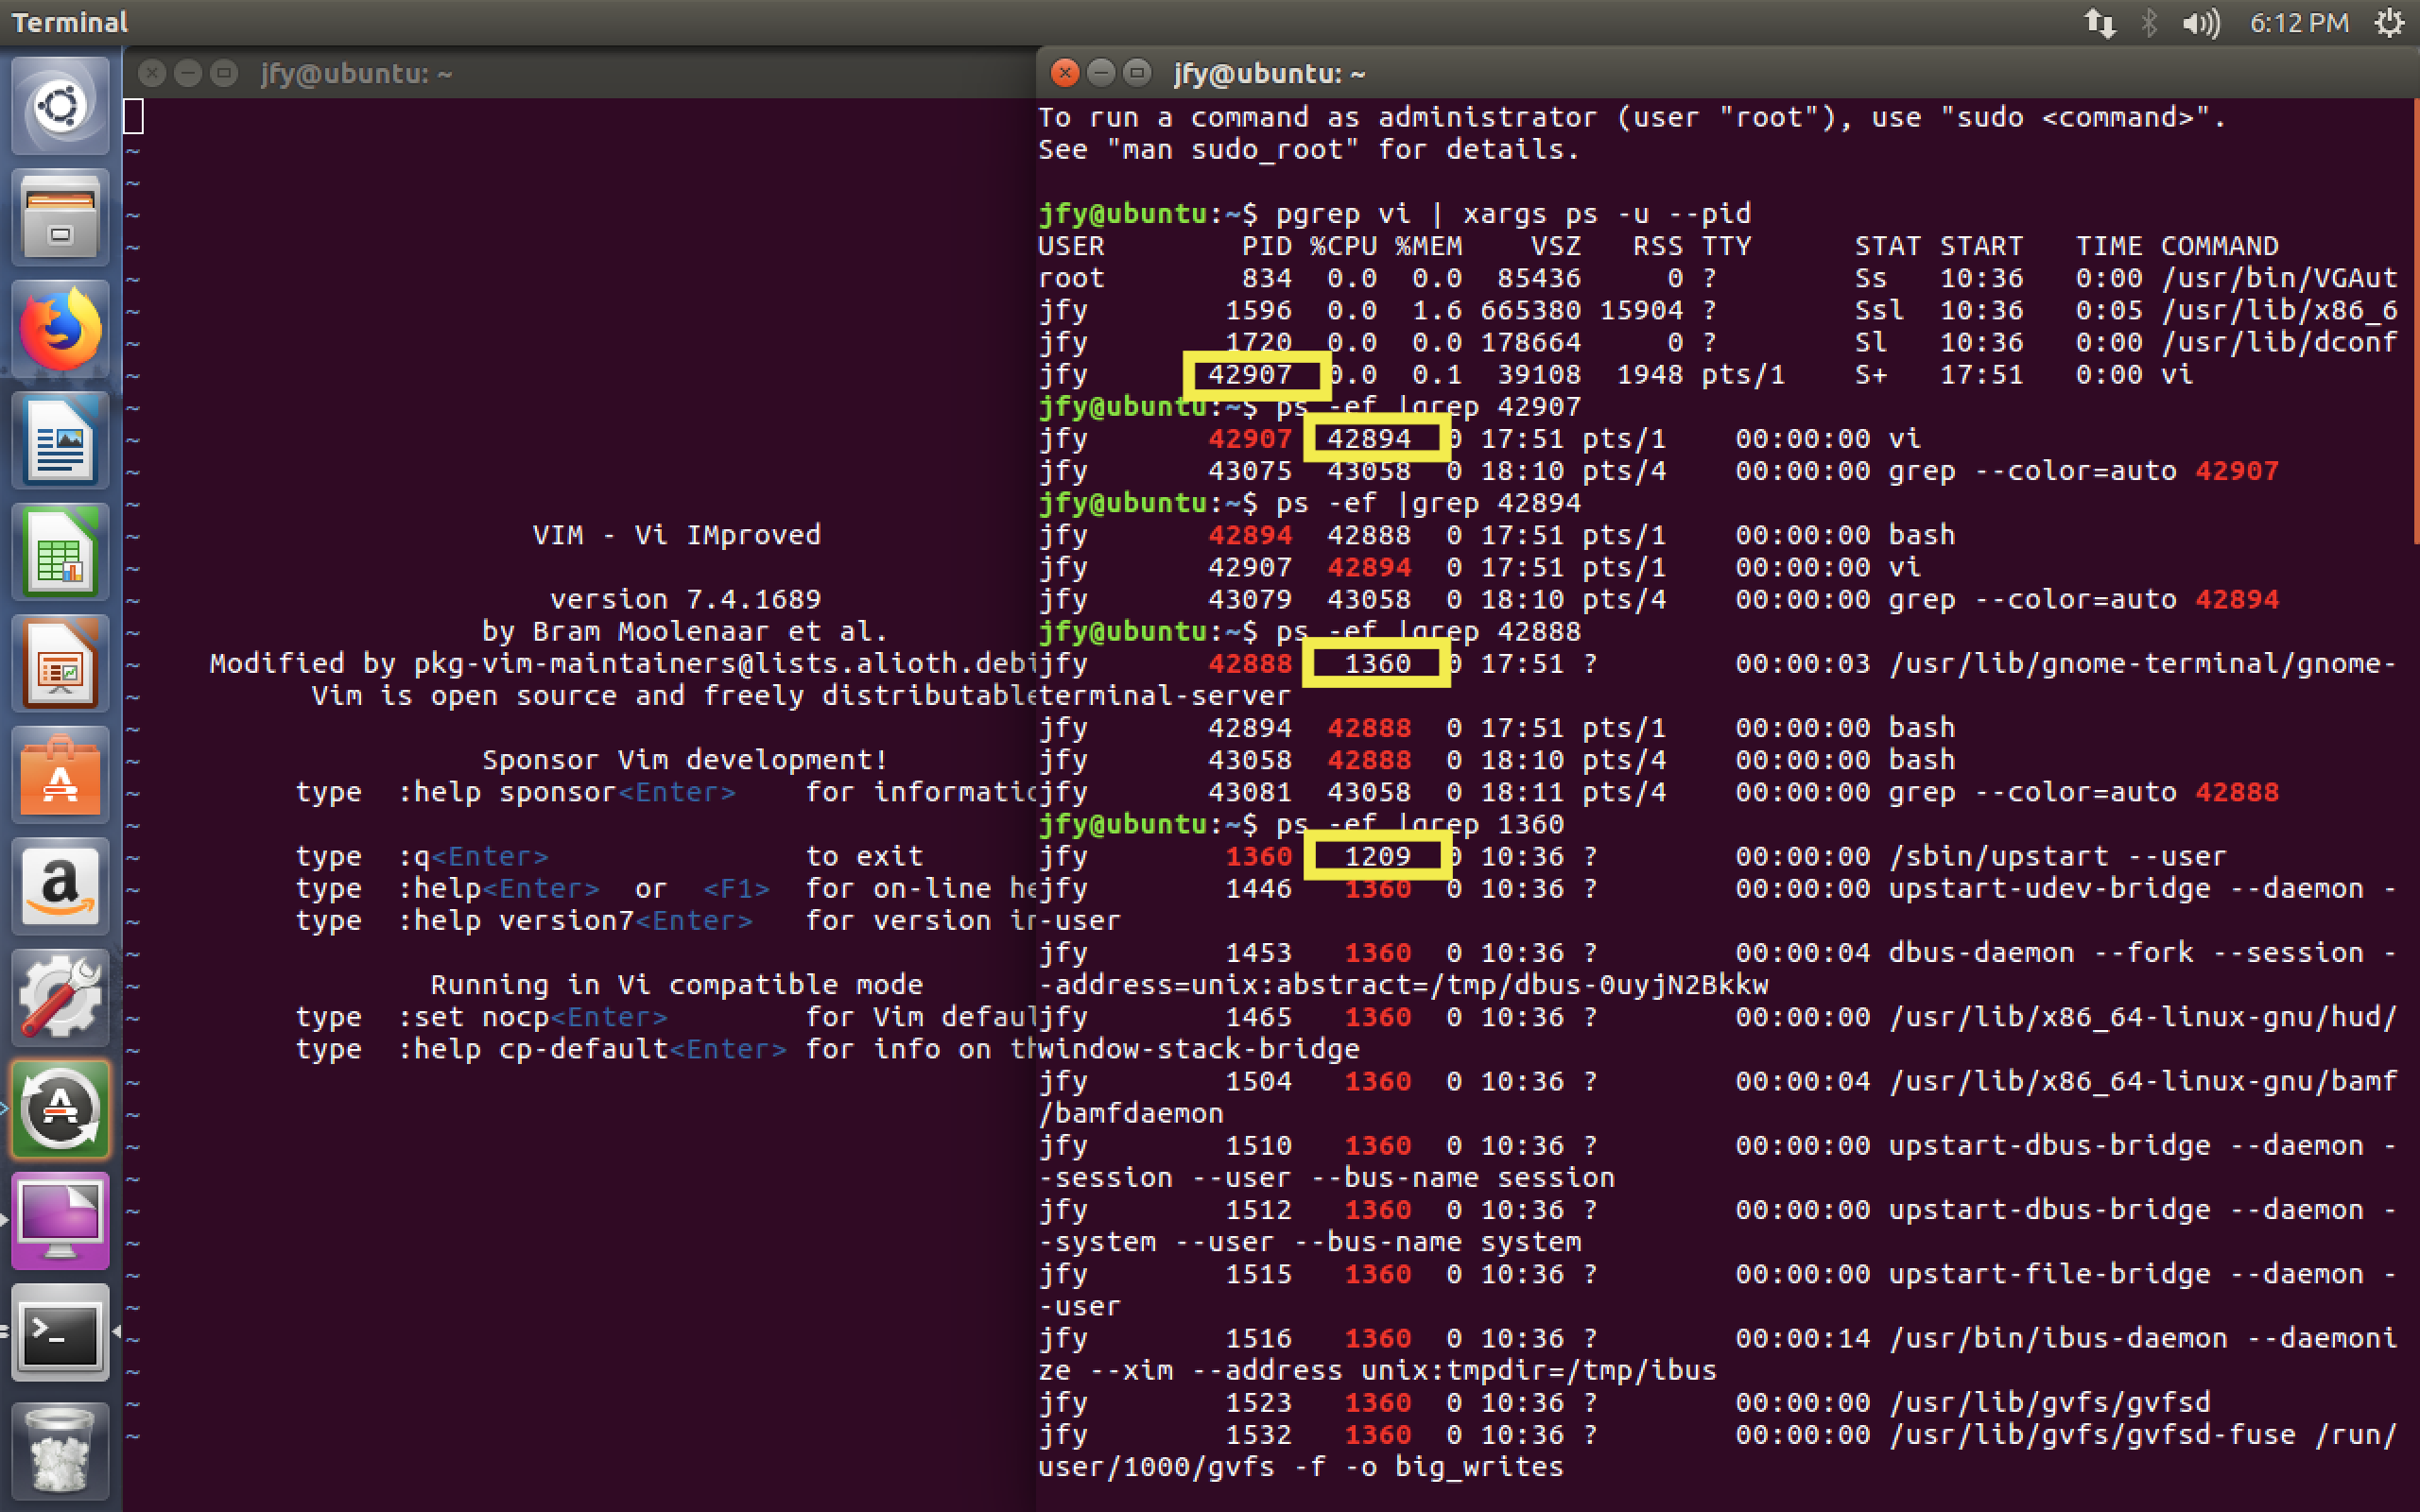This screenshot has width=2420, height=1512.
Task: Click the front terminal title bar text
Action: point(1269,74)
